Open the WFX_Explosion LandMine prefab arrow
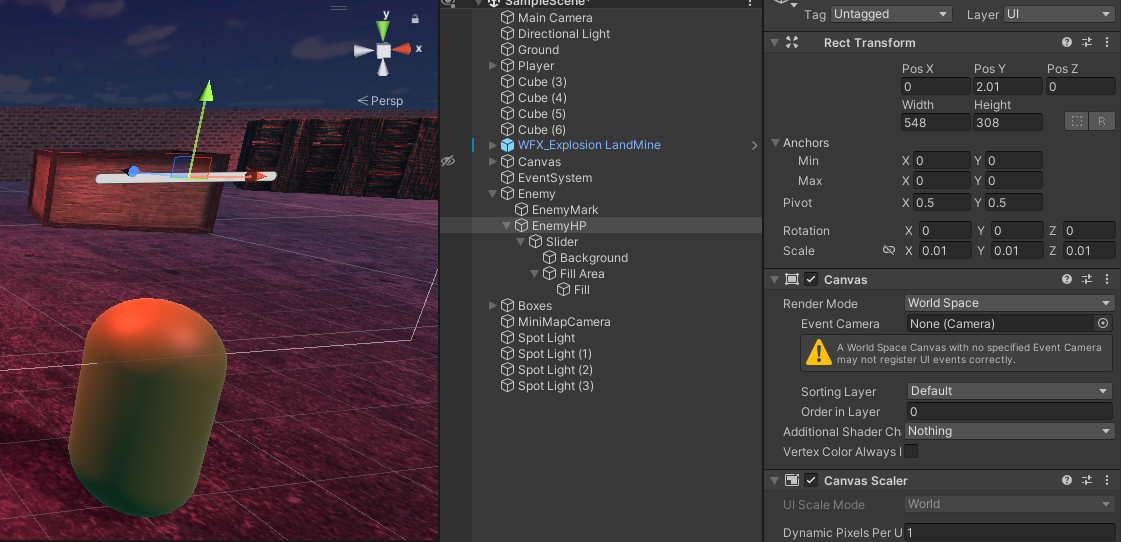1121x542 pixels. point(754,145)
